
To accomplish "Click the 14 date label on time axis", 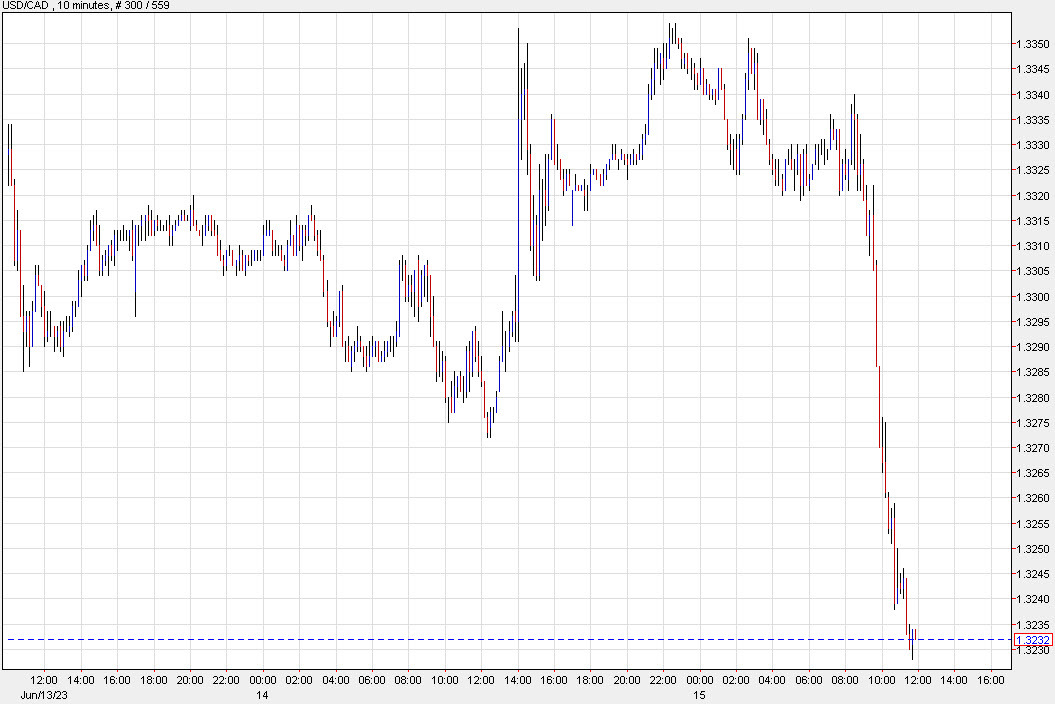I will (x=262, y=695).
